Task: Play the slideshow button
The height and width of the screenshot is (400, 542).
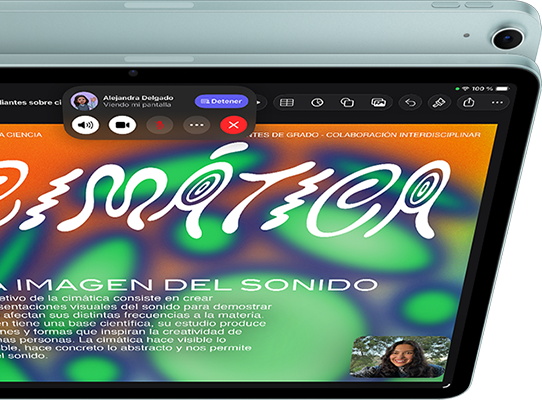Action: [258, 102]
